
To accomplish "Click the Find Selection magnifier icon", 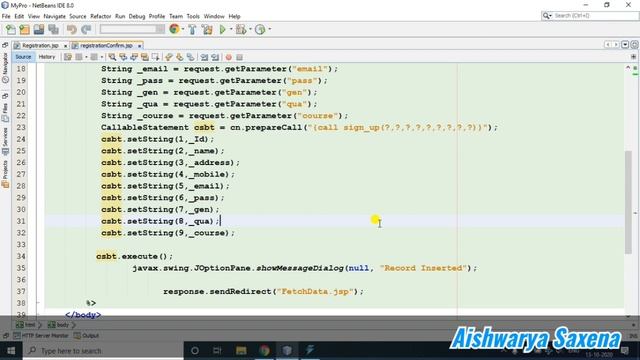I will click(112, 57).
